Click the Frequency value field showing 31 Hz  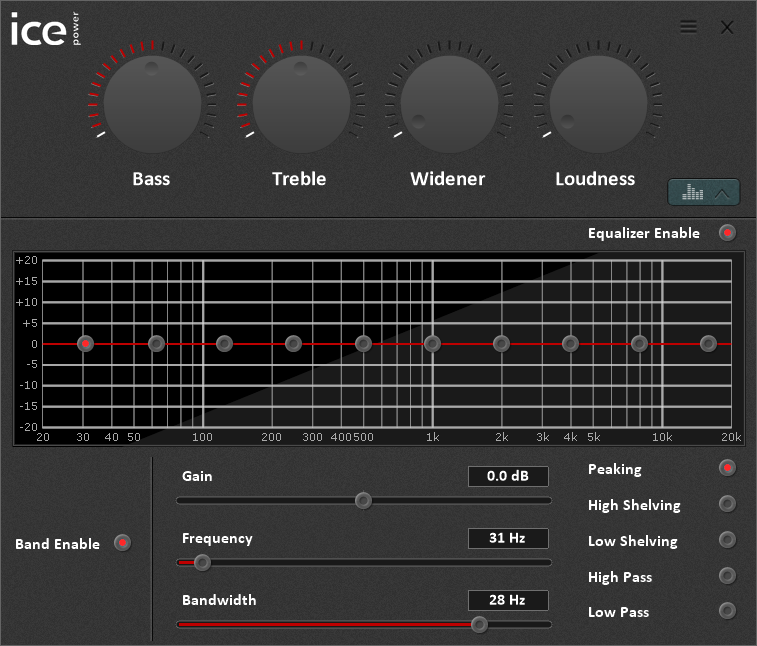point(508,538)
